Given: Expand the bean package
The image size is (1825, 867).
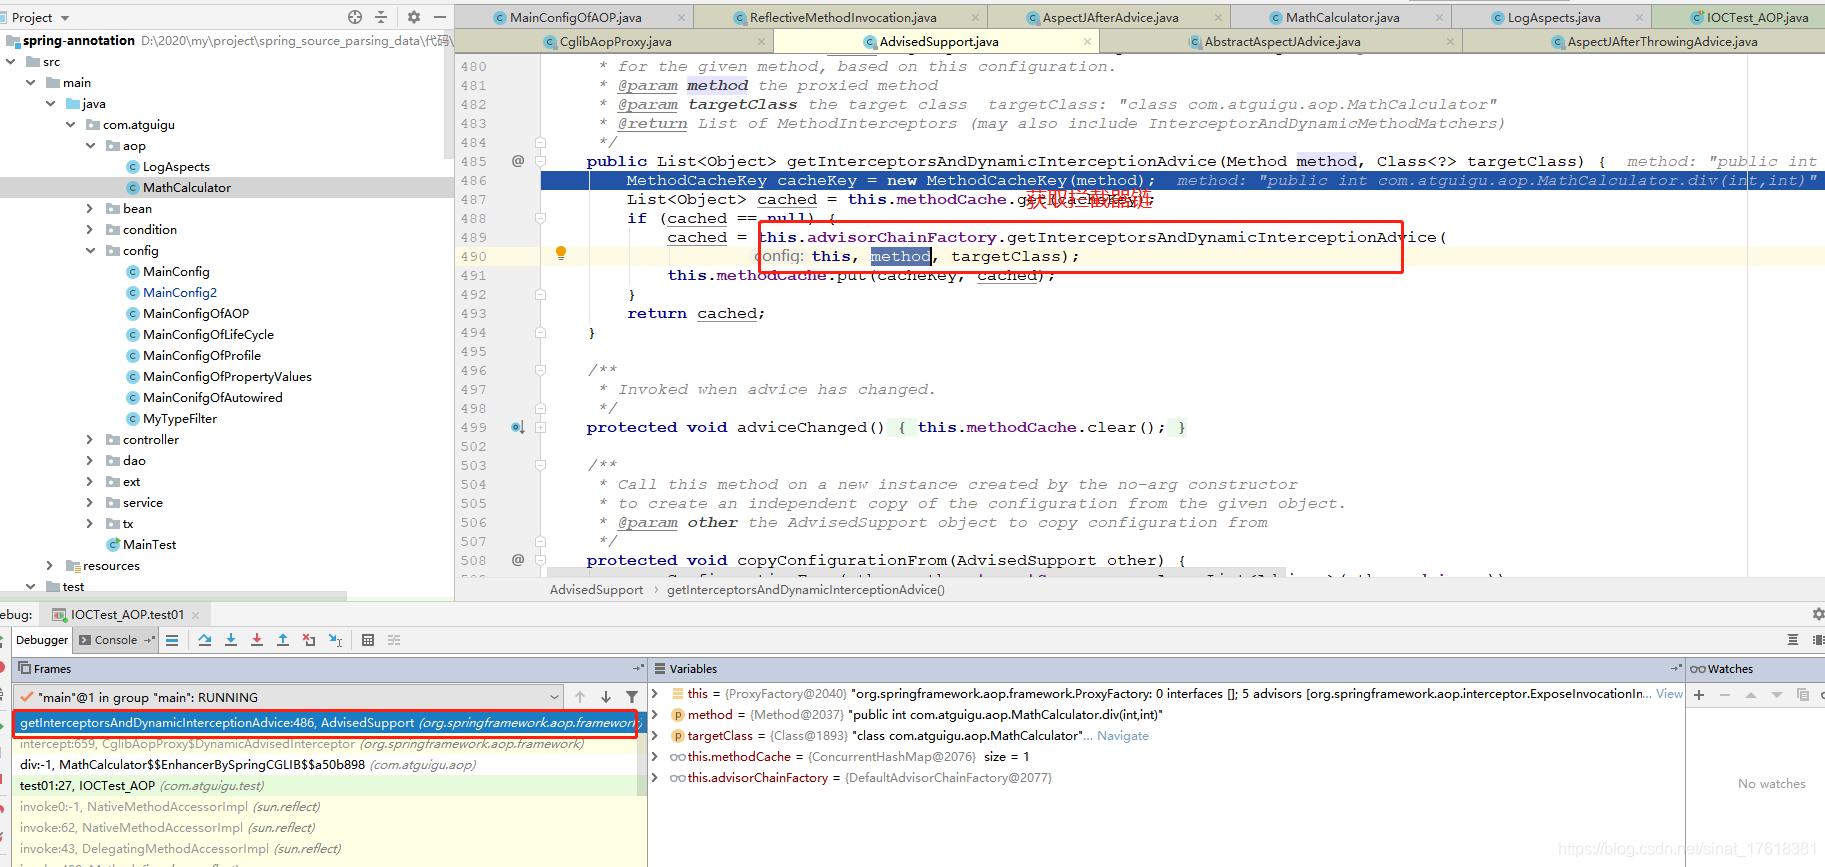Looking at the screenshot, I should click(x=91, y=209).
